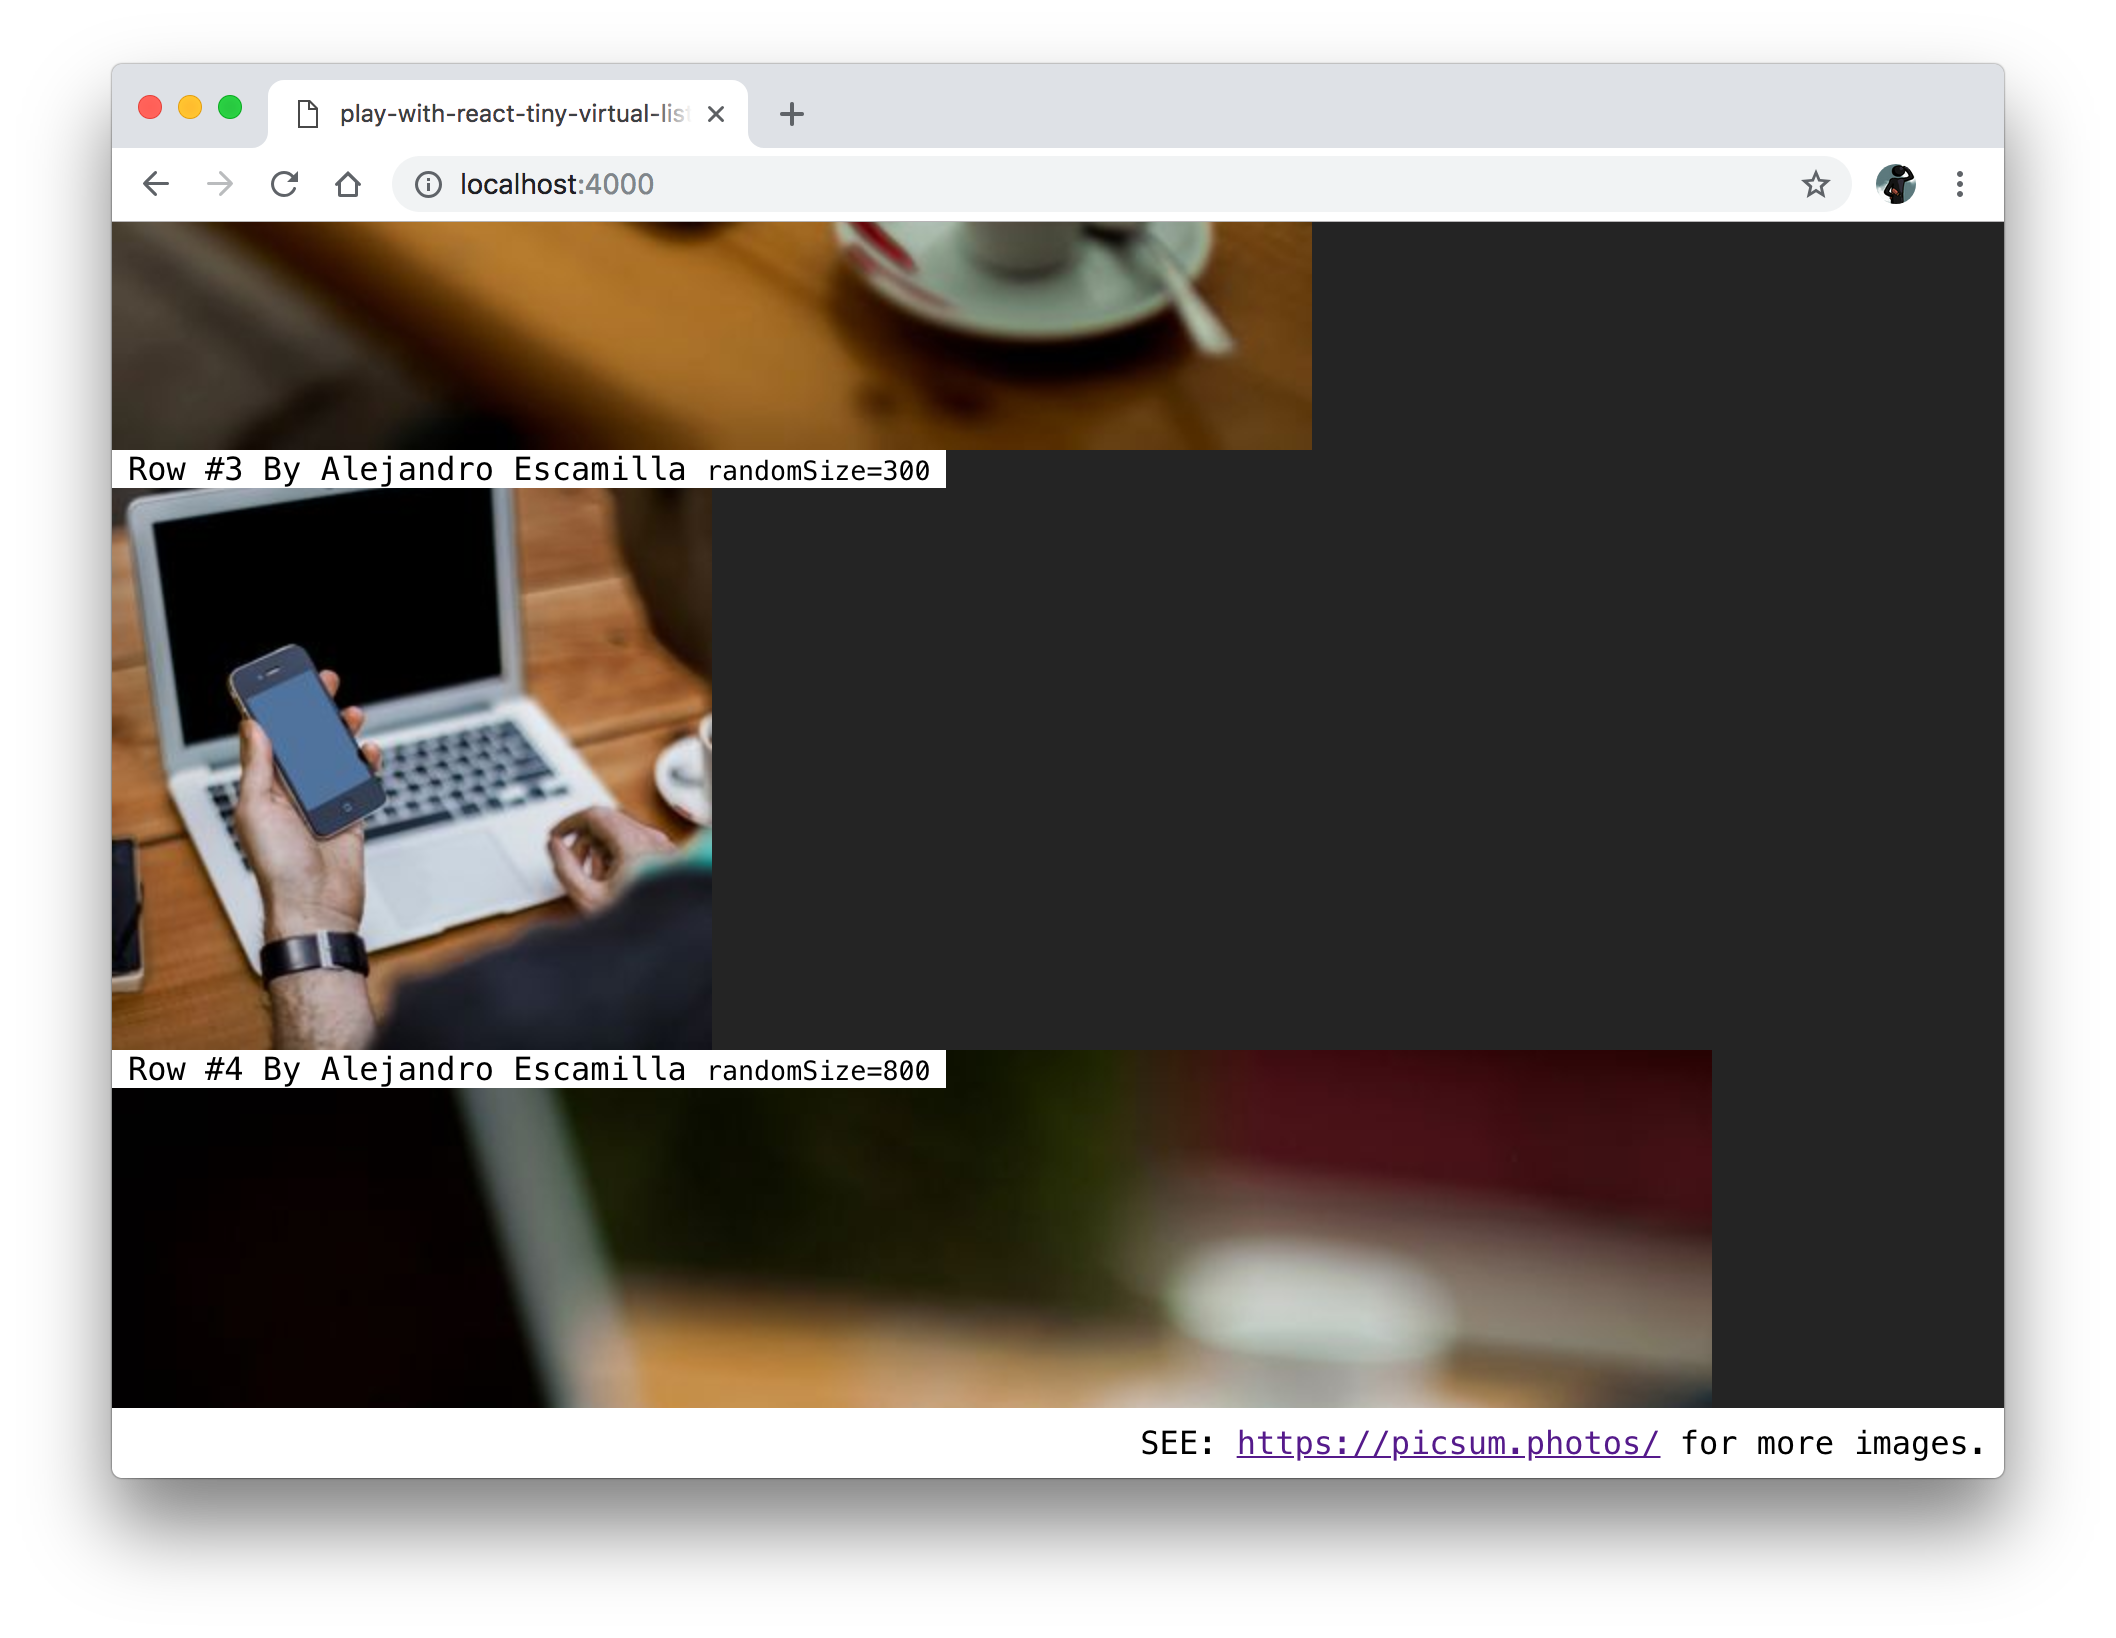This screenshot has height=1638, width=2116.
Task: Bookmark this page with the star
Action: click(x=1815, y=184)
